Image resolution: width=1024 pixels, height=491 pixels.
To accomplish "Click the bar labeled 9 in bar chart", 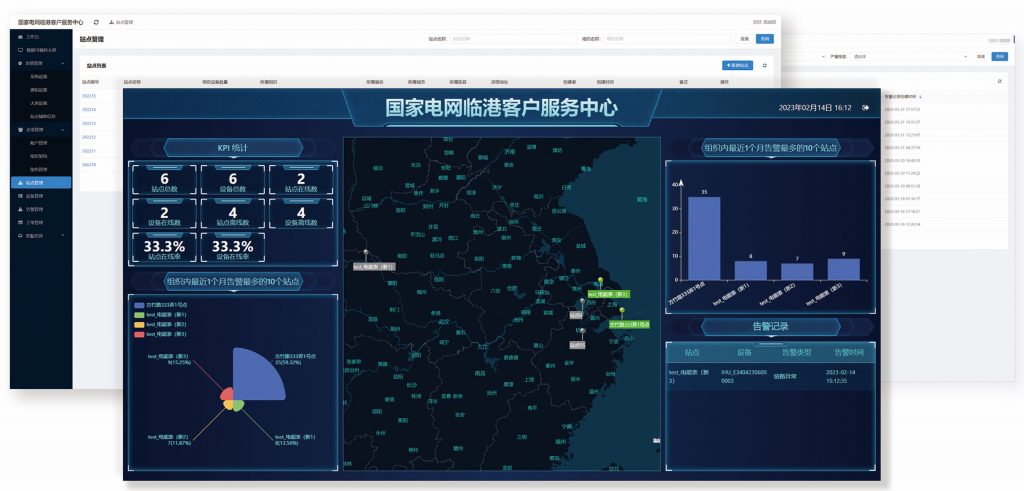I will coord(844,269).
